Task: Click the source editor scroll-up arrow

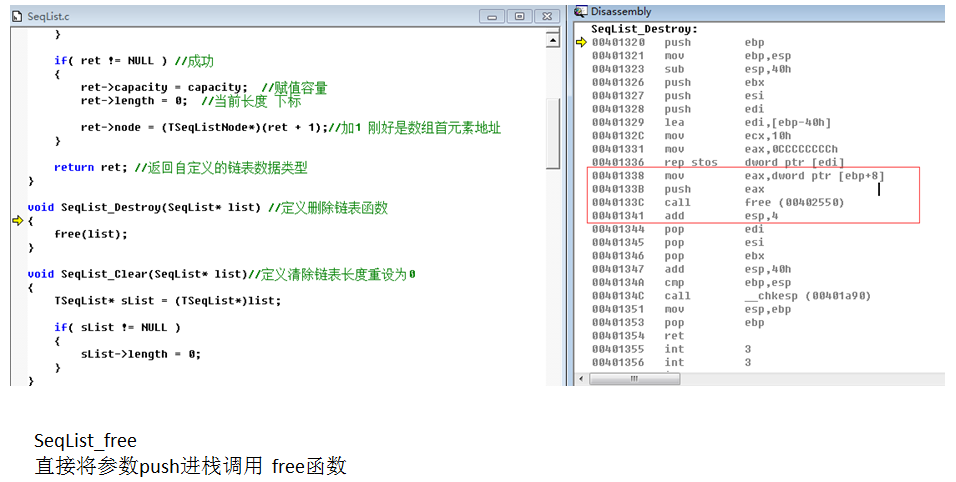Action: click(552, 40)
